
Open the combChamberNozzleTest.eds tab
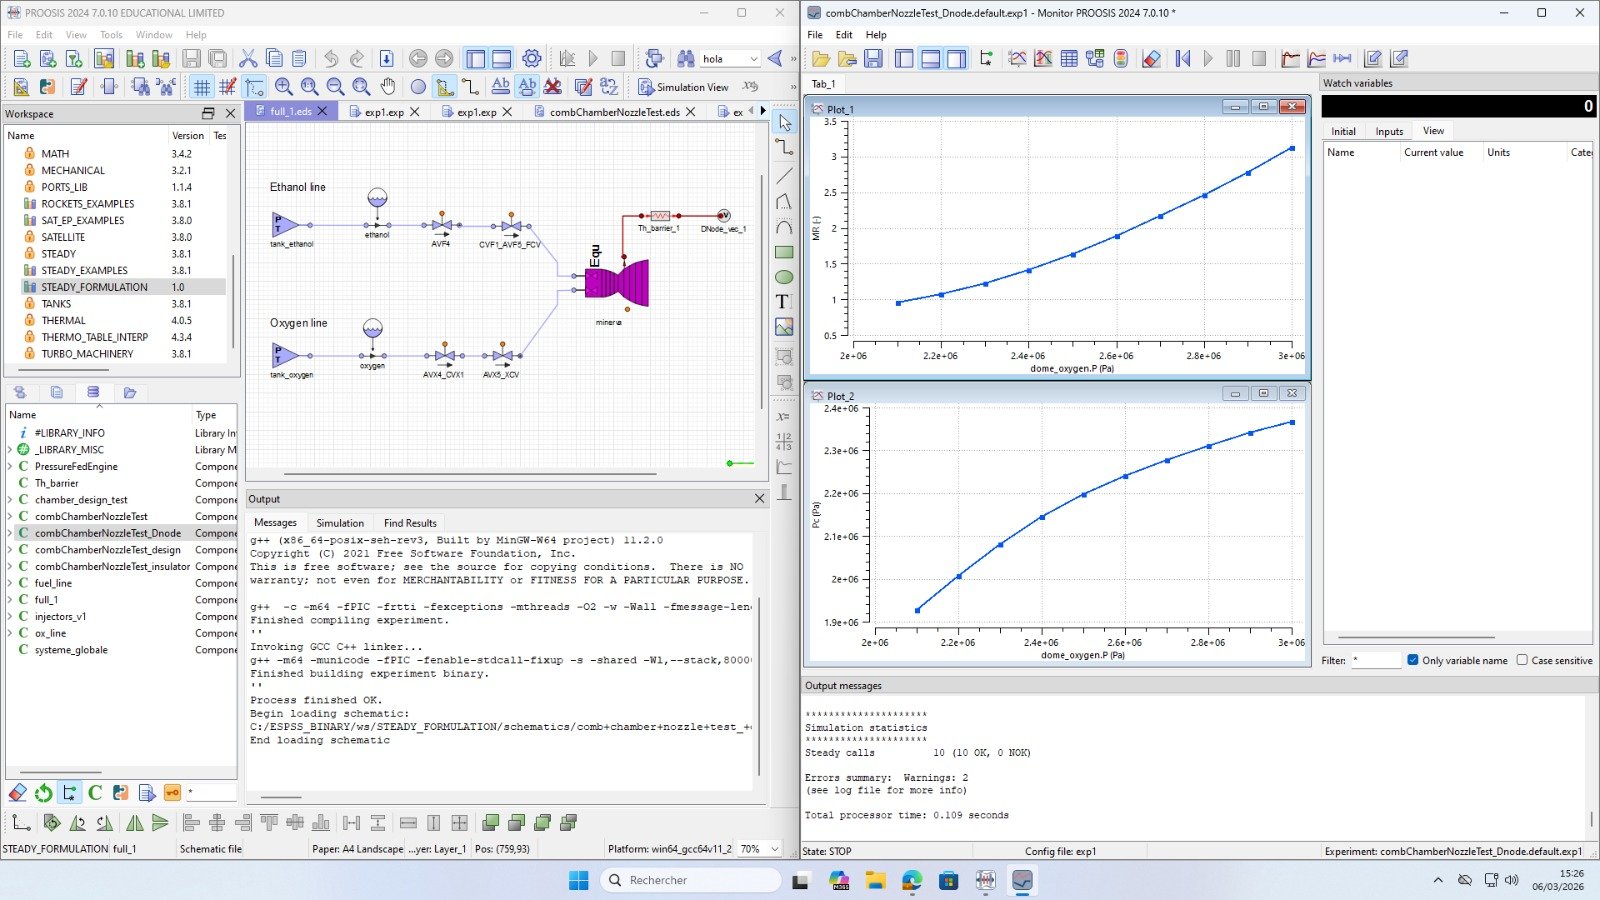615,112
